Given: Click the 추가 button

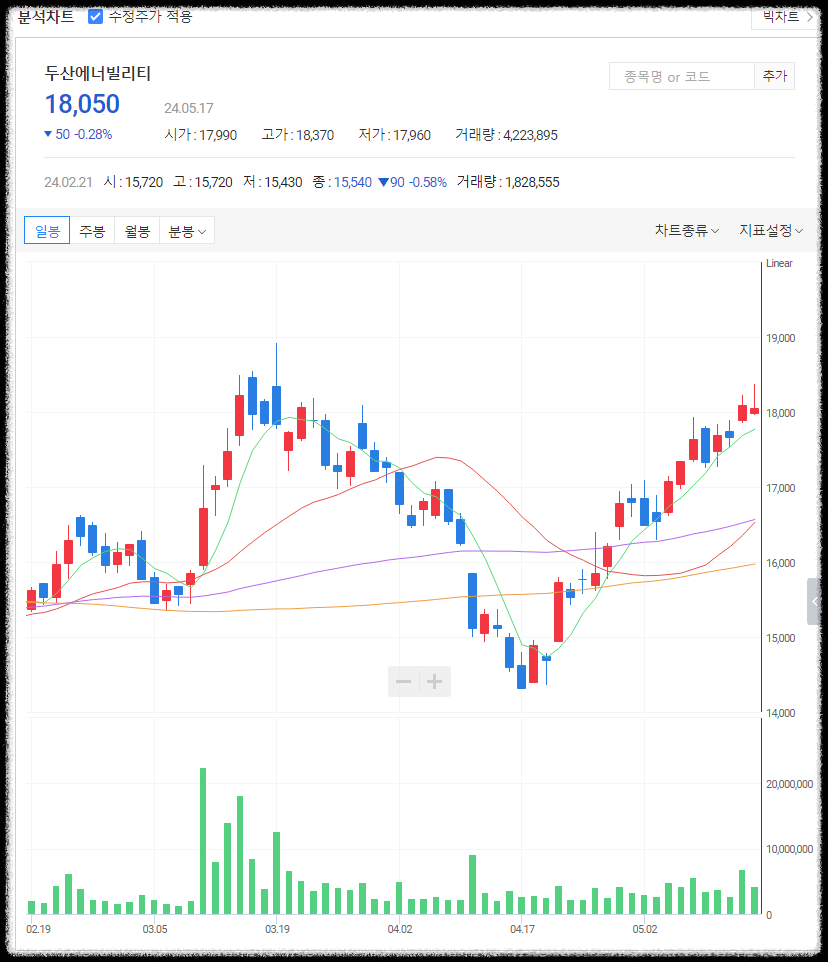Looking at the screenshot, I should point(775,76).
